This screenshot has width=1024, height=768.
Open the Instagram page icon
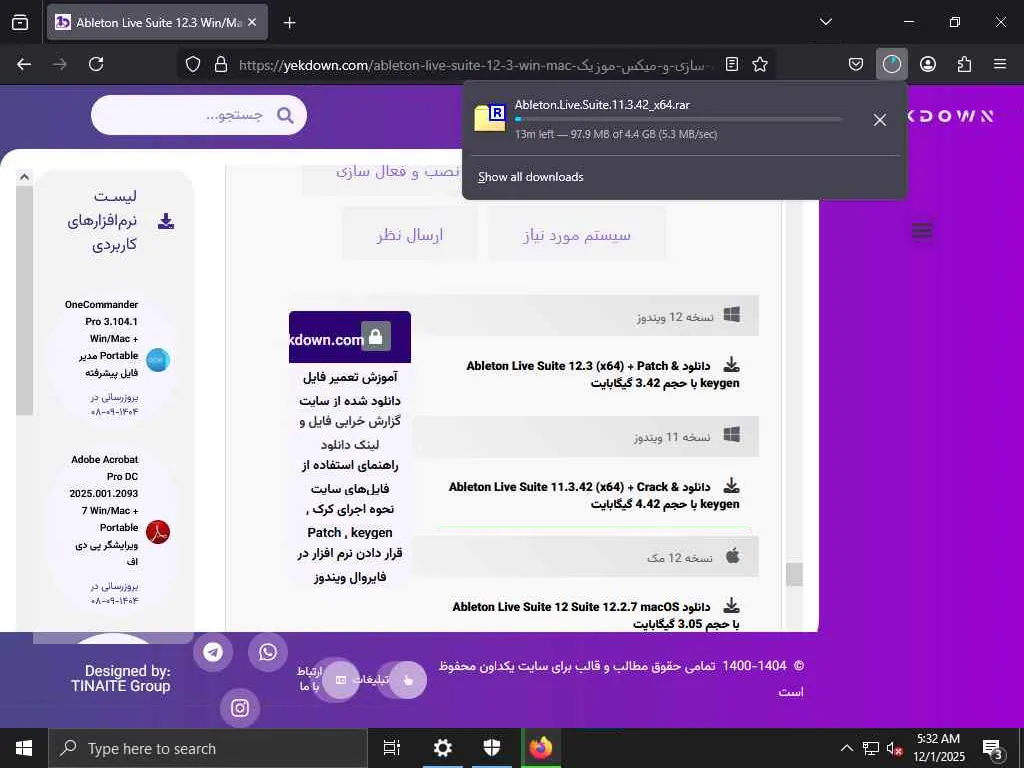coord(240,707)
